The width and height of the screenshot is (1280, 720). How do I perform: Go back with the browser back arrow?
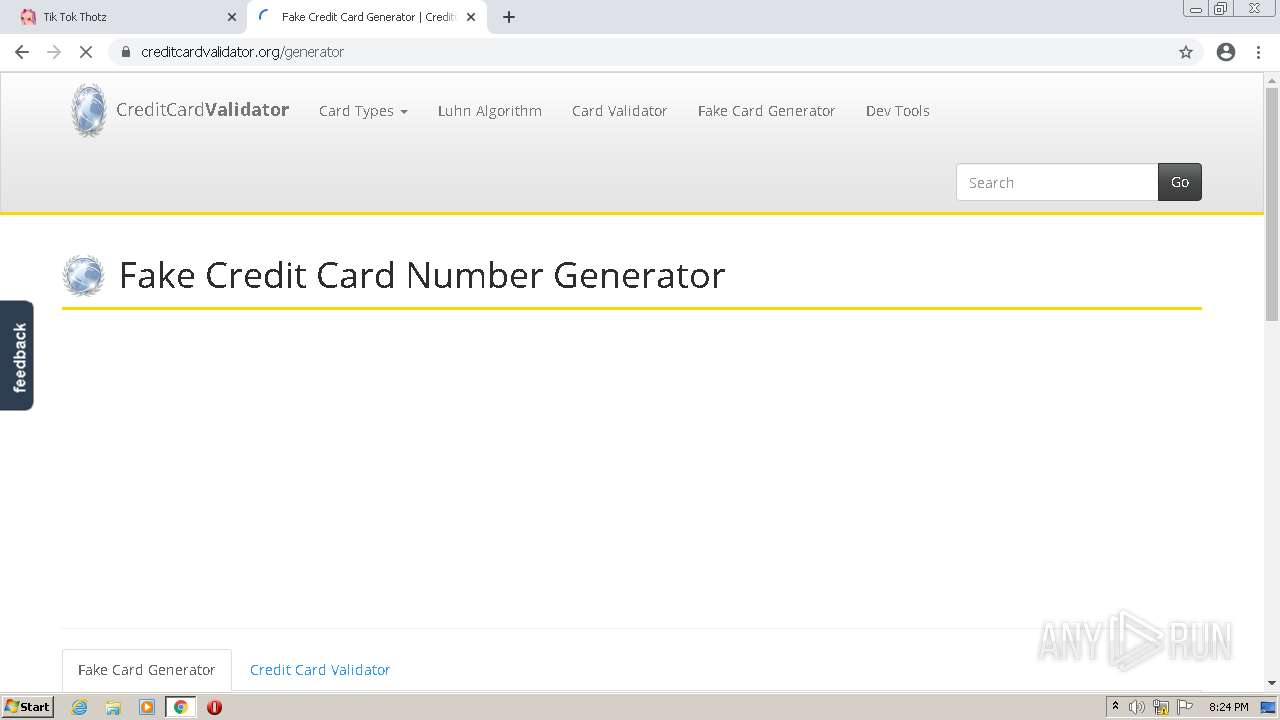(22, 52)
